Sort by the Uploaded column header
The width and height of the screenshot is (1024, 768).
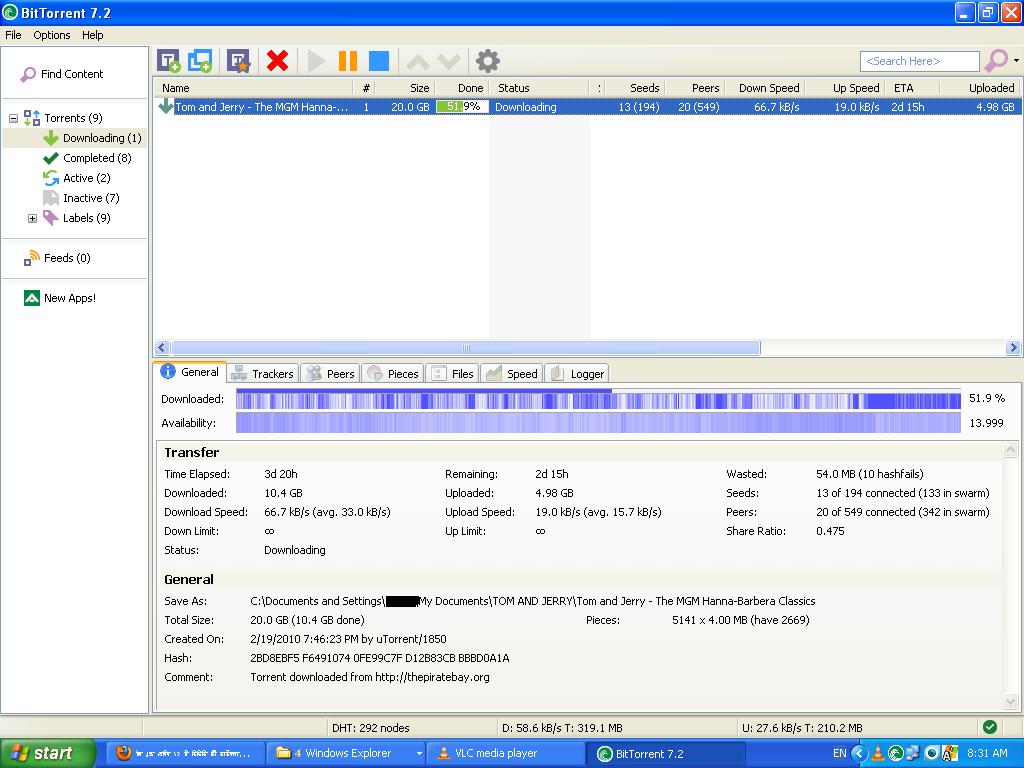[980, 88]
